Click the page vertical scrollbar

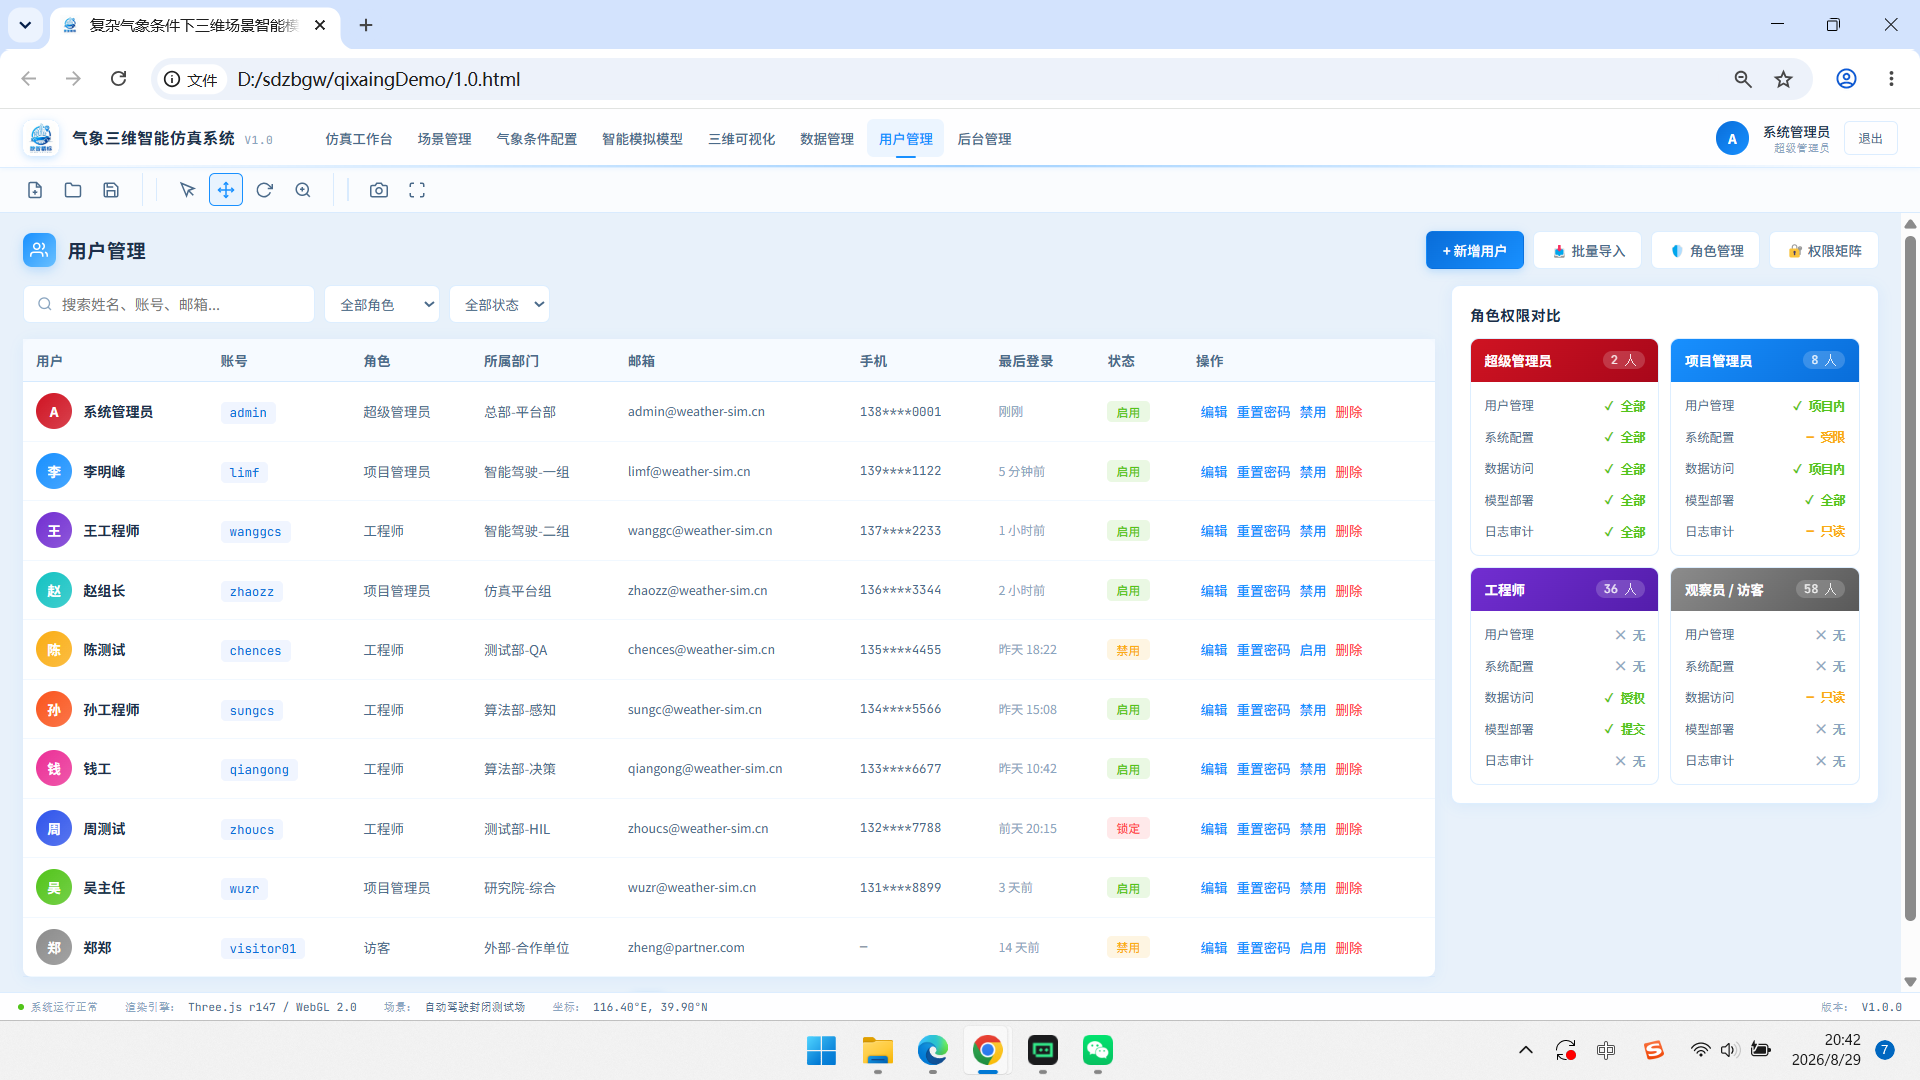(1910, 578)
